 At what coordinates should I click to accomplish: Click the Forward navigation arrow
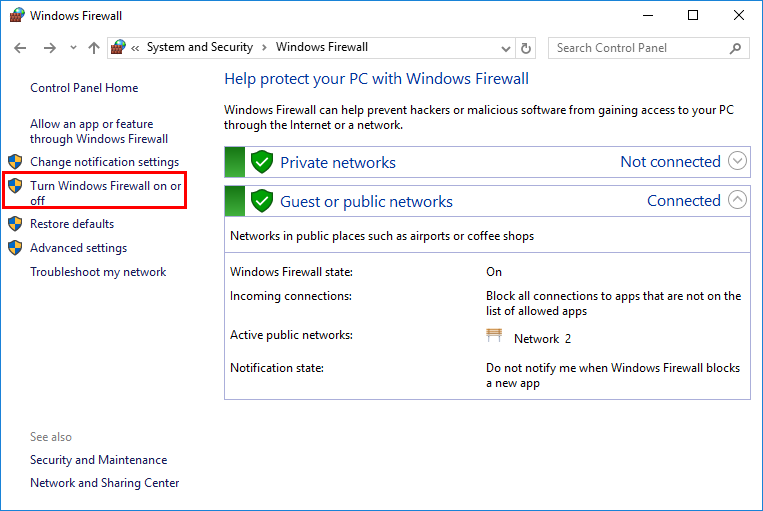[49, 48]
